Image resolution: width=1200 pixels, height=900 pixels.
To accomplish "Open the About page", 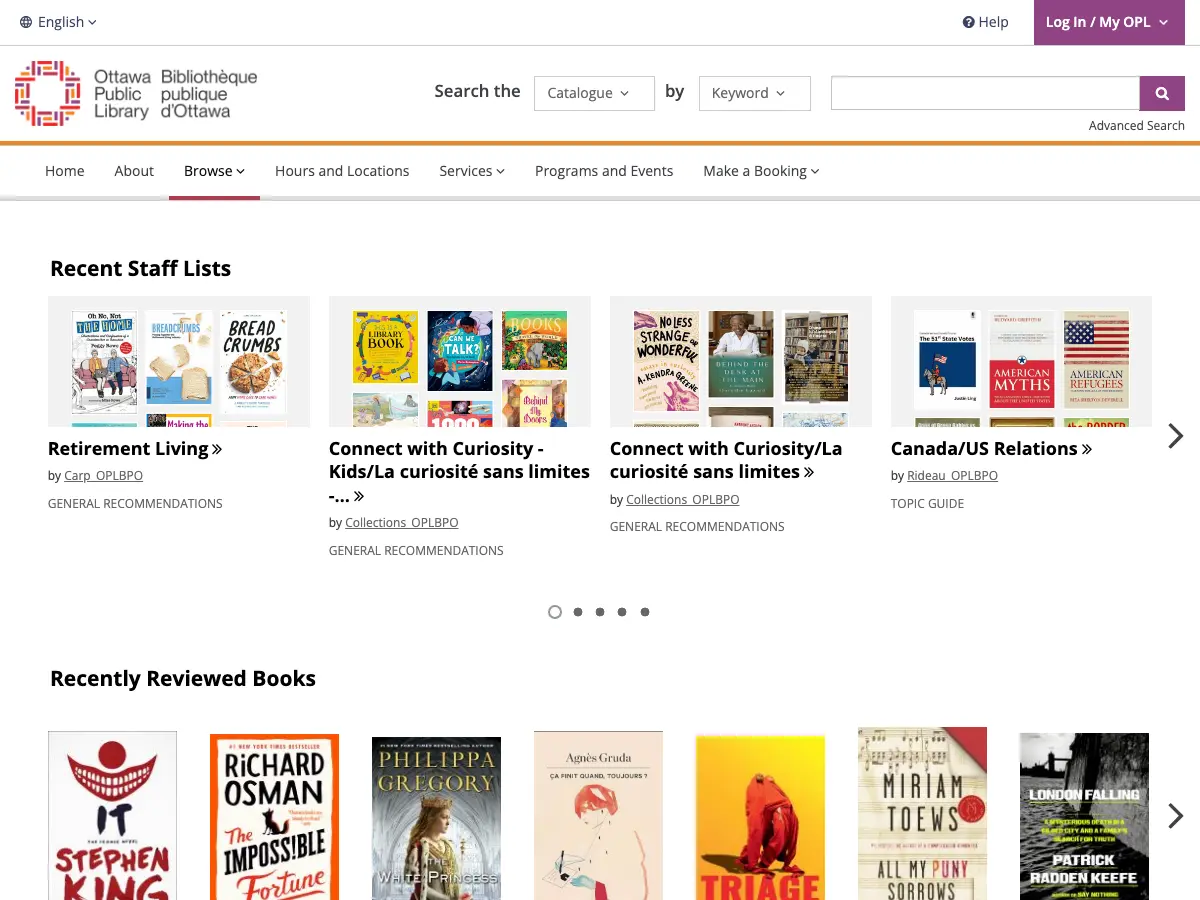I will [x=134, y=171].
